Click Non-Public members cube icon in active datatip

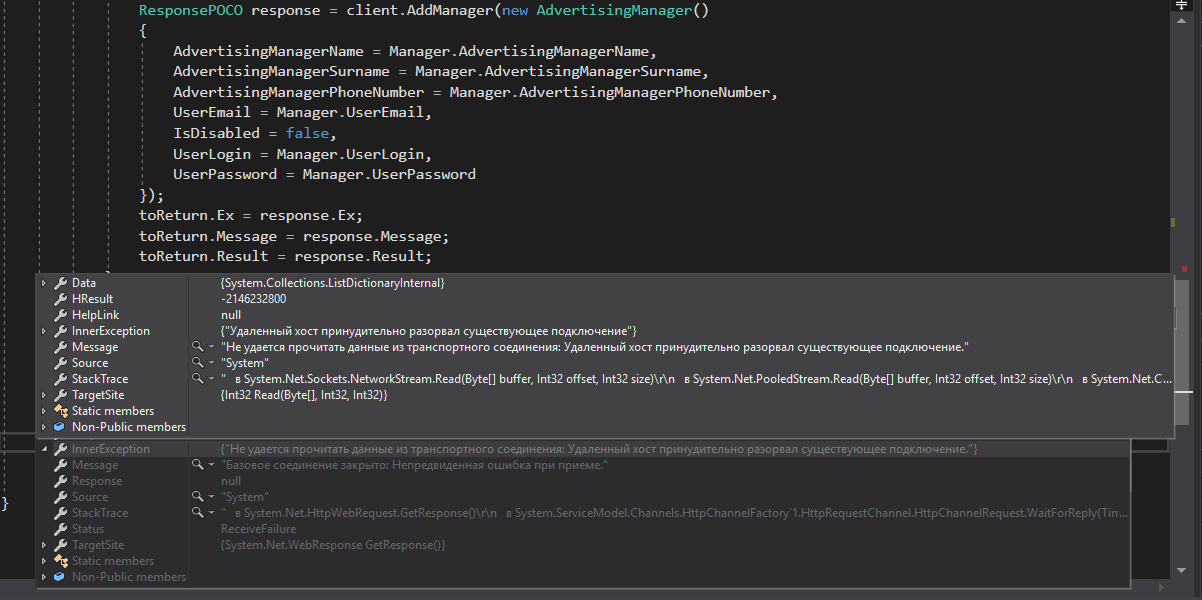pos(60,427)
